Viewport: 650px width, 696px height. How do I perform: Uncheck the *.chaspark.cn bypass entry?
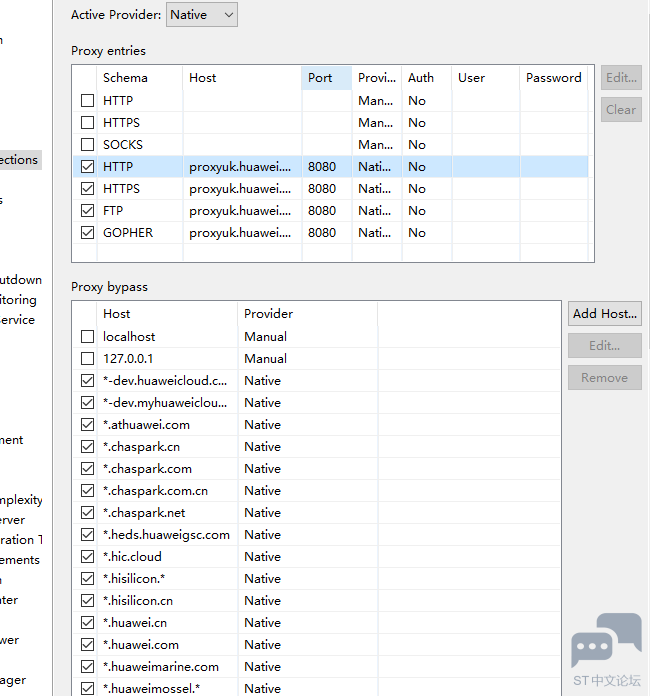pyautogui.click(x=87, y=447)
